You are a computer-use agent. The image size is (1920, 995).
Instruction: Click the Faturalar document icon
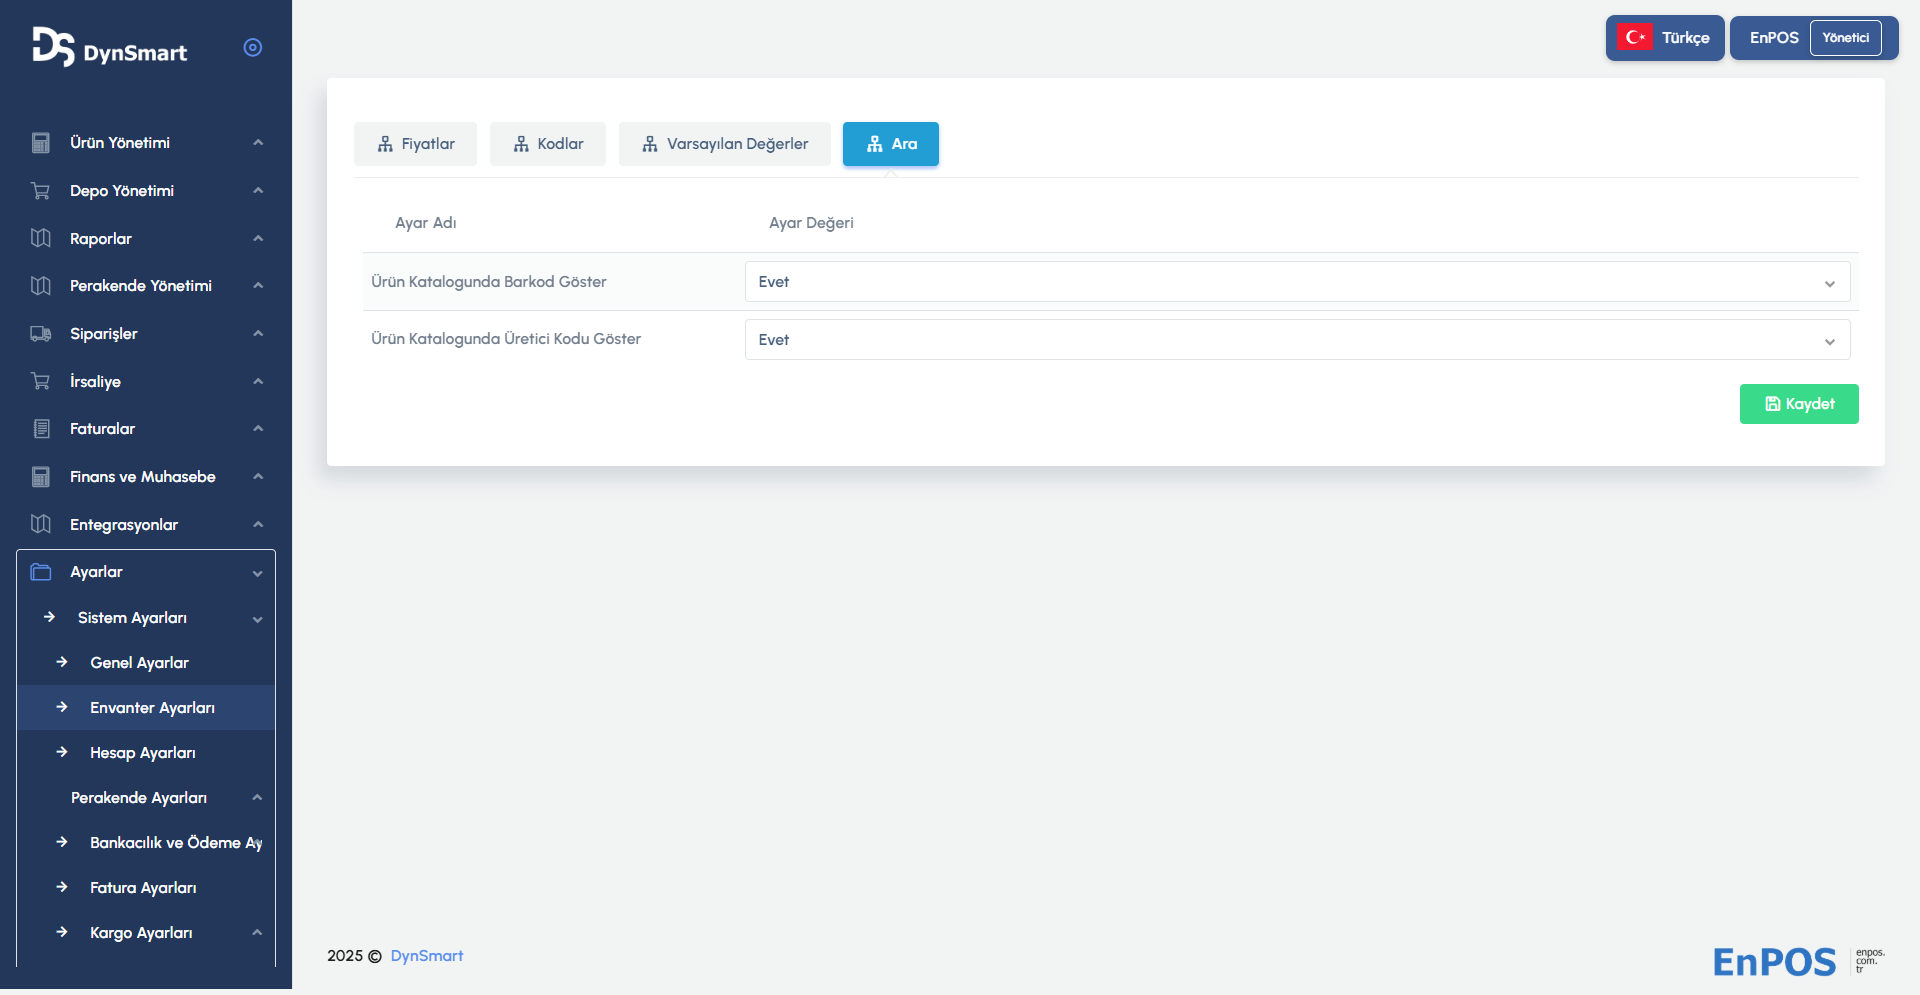(41, 429)
